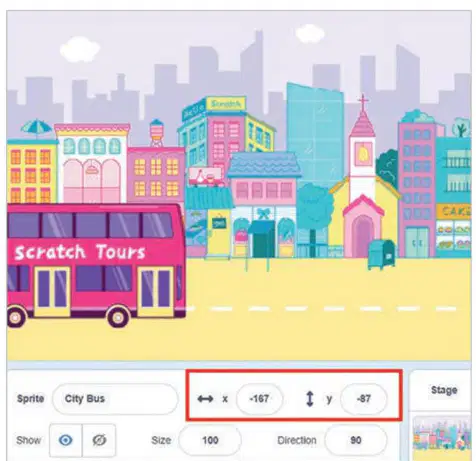Click the 'Sprite' label
The height and width of the screenshot is (461, 476).
pos(30,399)
